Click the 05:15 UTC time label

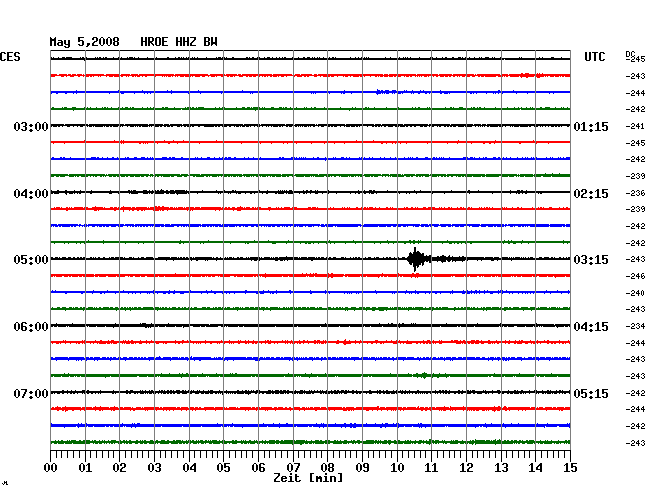click(x=591, y=393)
